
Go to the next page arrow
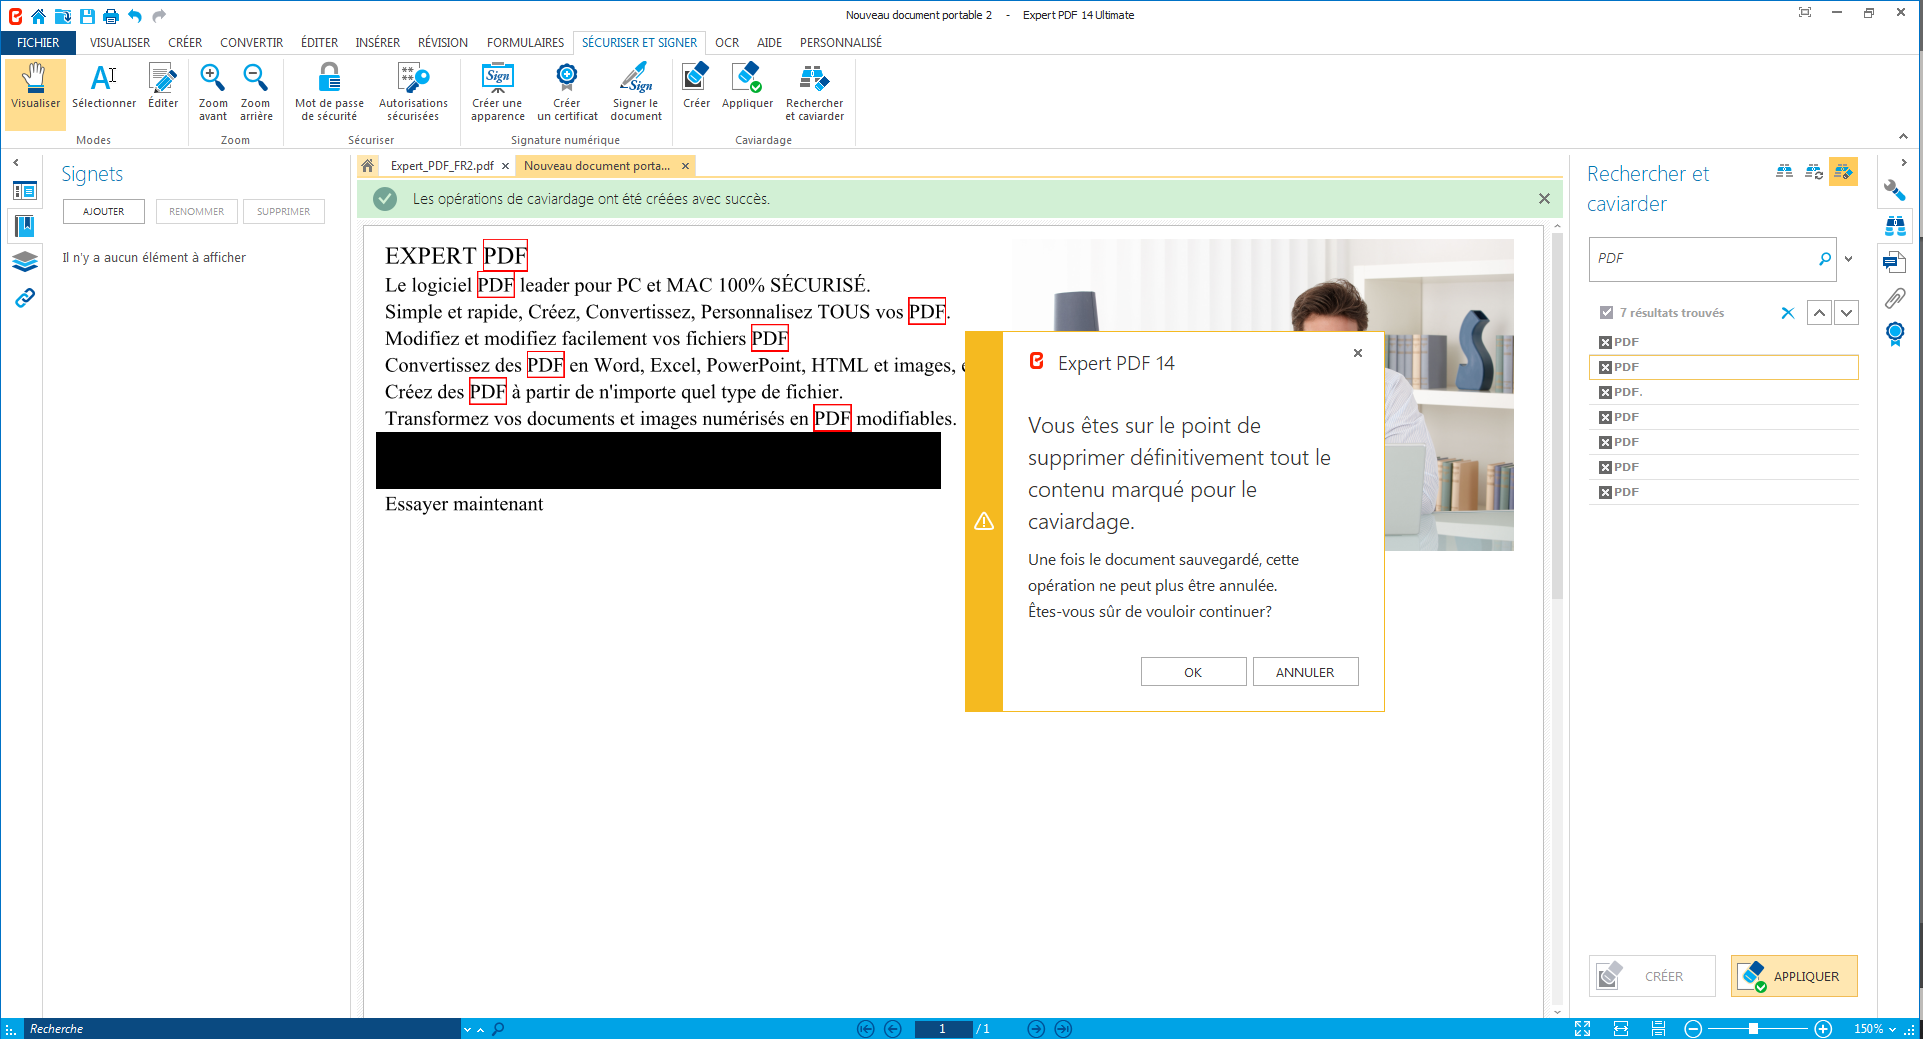click(x=1036, y=1029)
